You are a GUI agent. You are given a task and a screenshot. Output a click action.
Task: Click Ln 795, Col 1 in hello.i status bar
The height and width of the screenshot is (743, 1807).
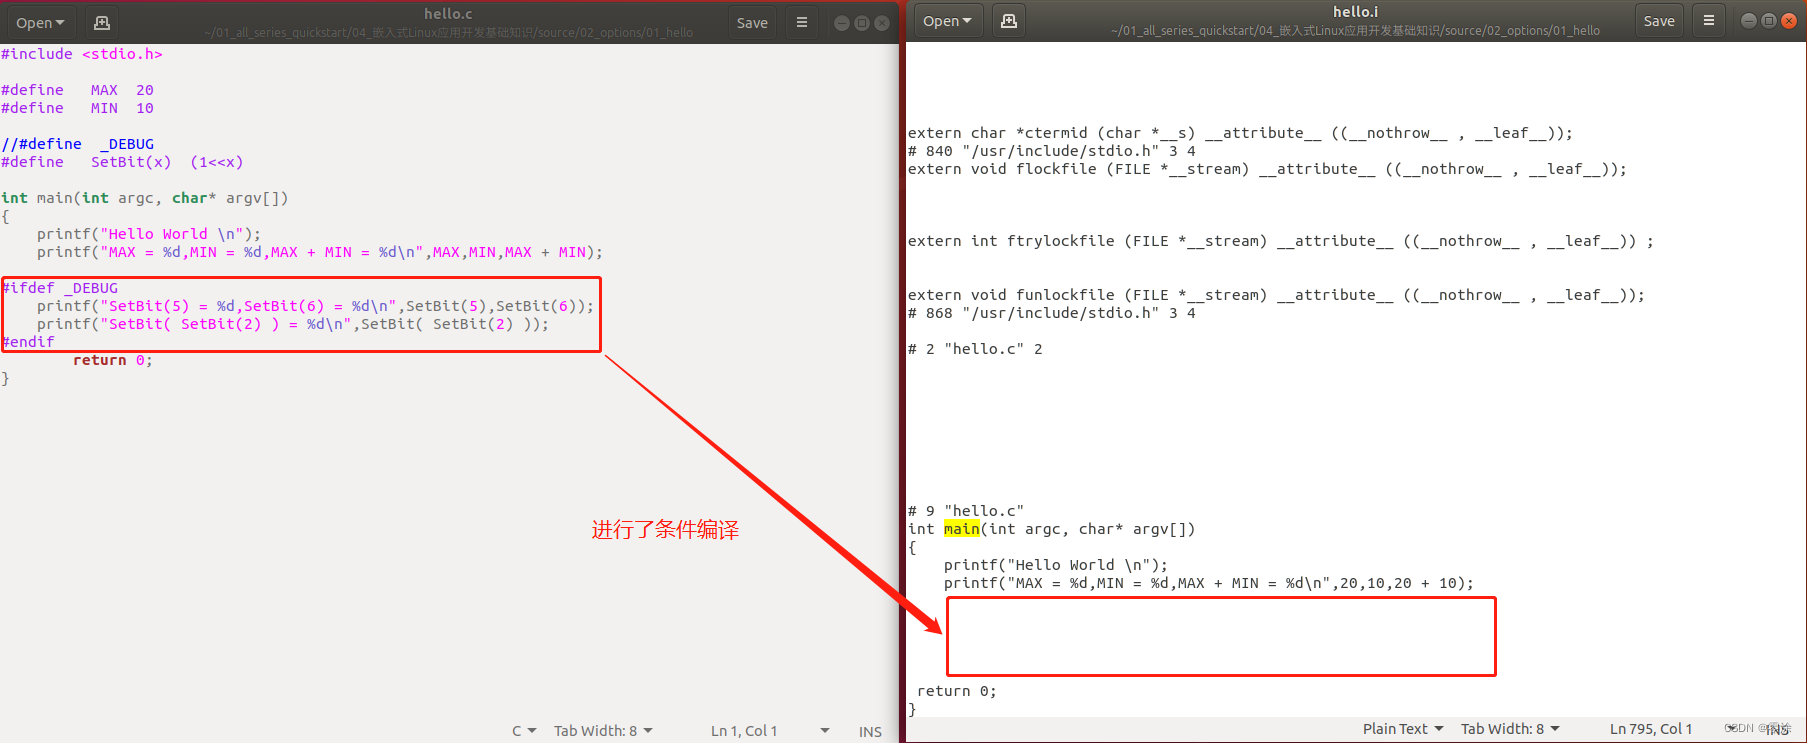tap(1650, 729)
